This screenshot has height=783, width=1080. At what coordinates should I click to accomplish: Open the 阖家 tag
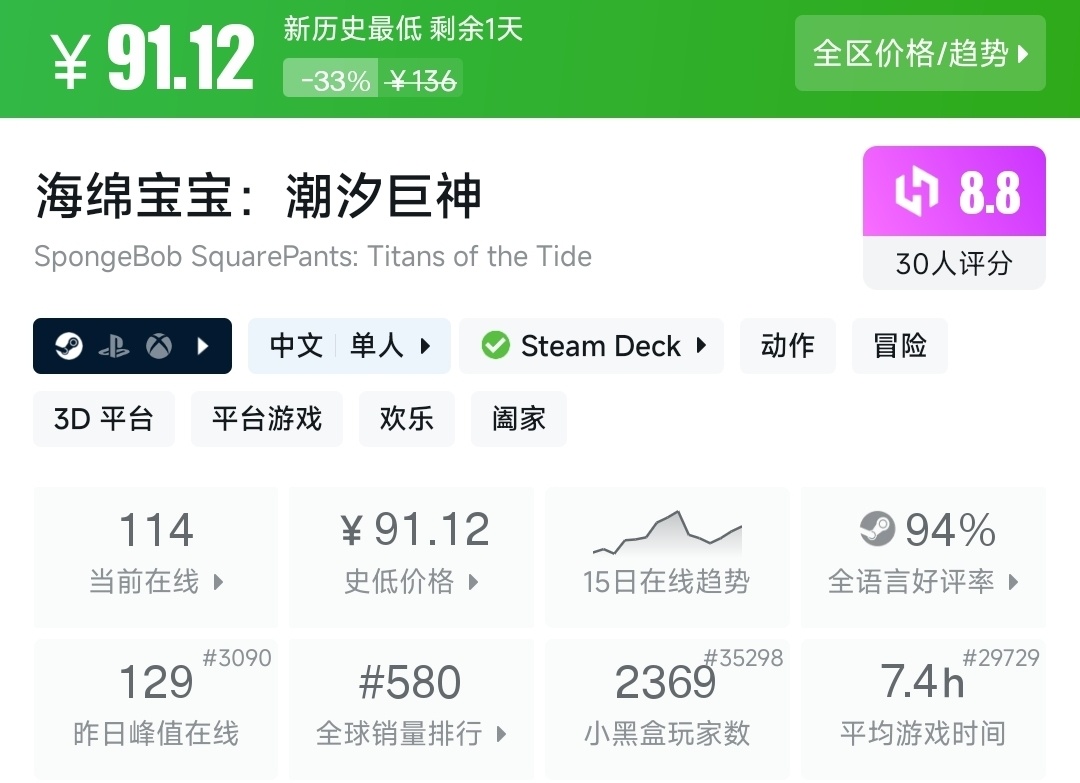519,418
